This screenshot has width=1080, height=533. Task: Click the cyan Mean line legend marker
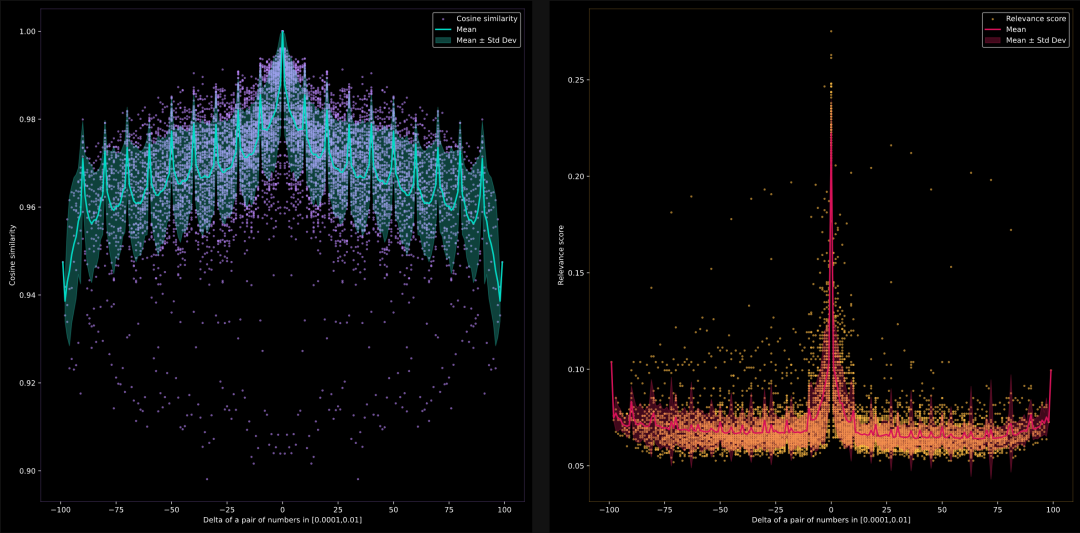coord(443,29)
